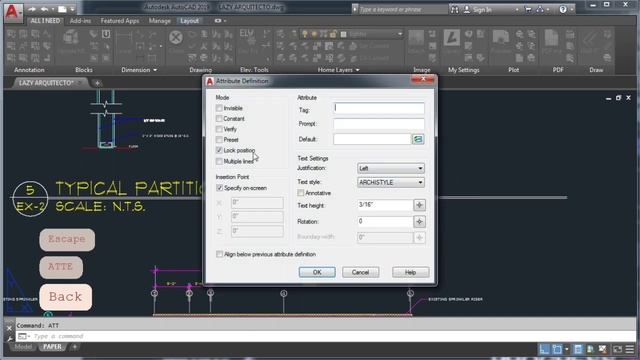Pick Rotation on screen button

point(419,221)
